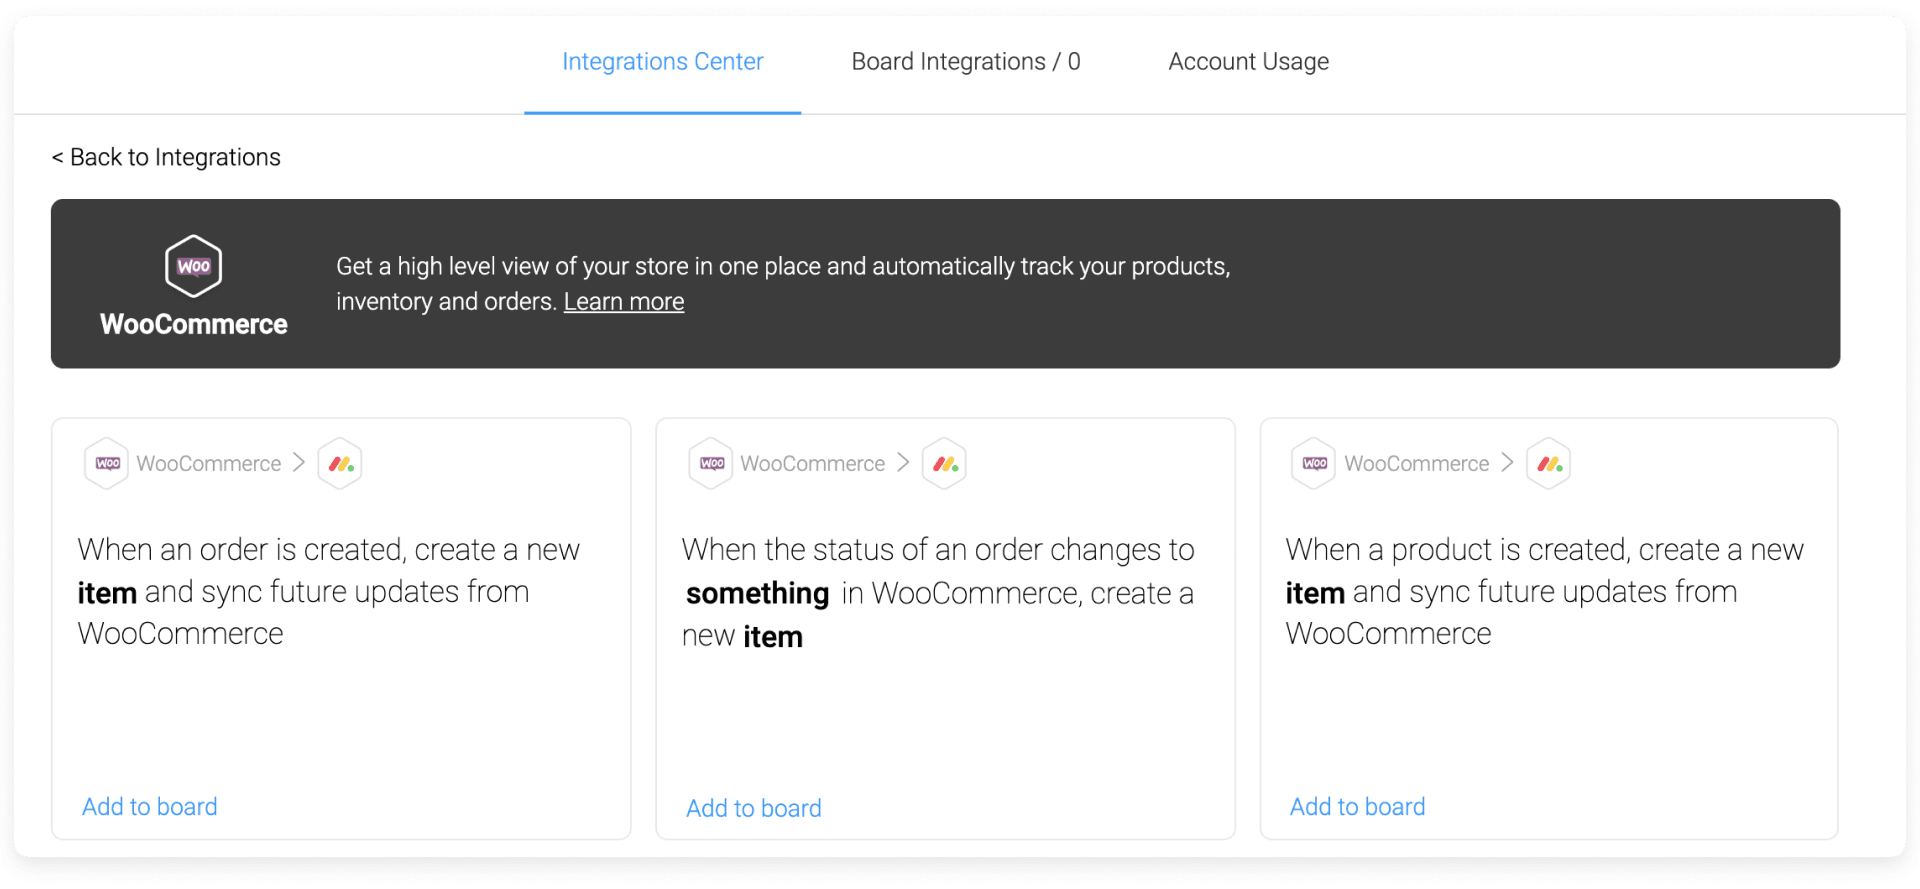The width and height of the screenshot is (1920, 889).
Task: Click the monday.com icon on the status-changes card
Action: click(x=944, y=463)
